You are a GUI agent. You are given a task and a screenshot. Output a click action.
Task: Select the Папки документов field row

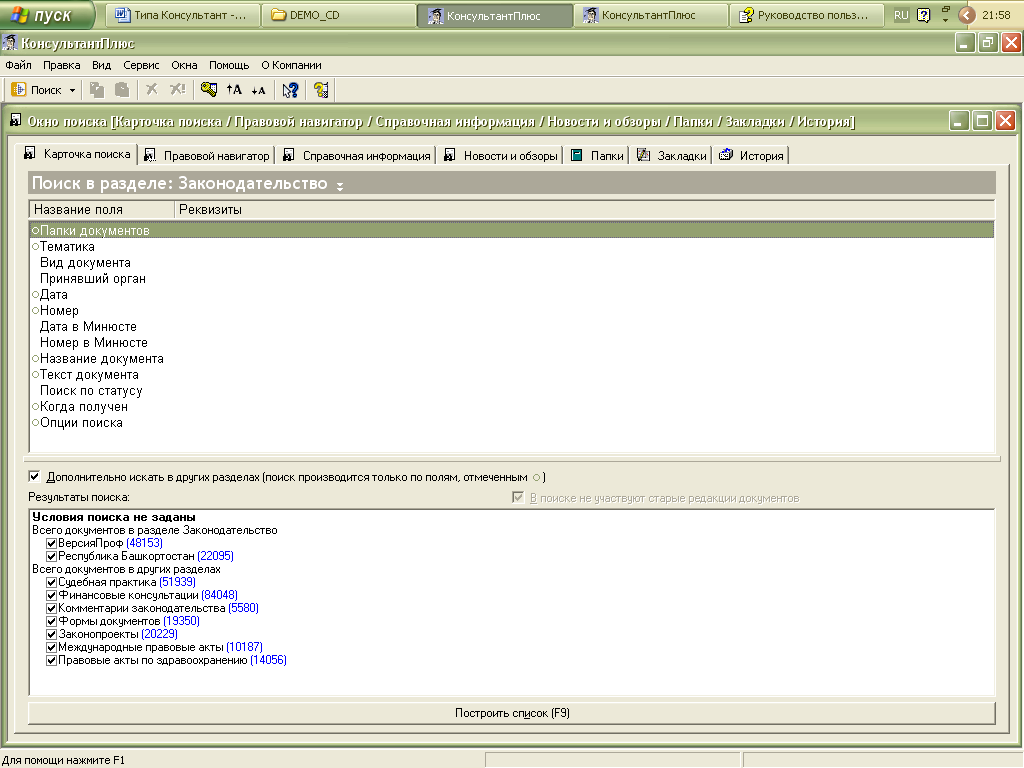511,231
